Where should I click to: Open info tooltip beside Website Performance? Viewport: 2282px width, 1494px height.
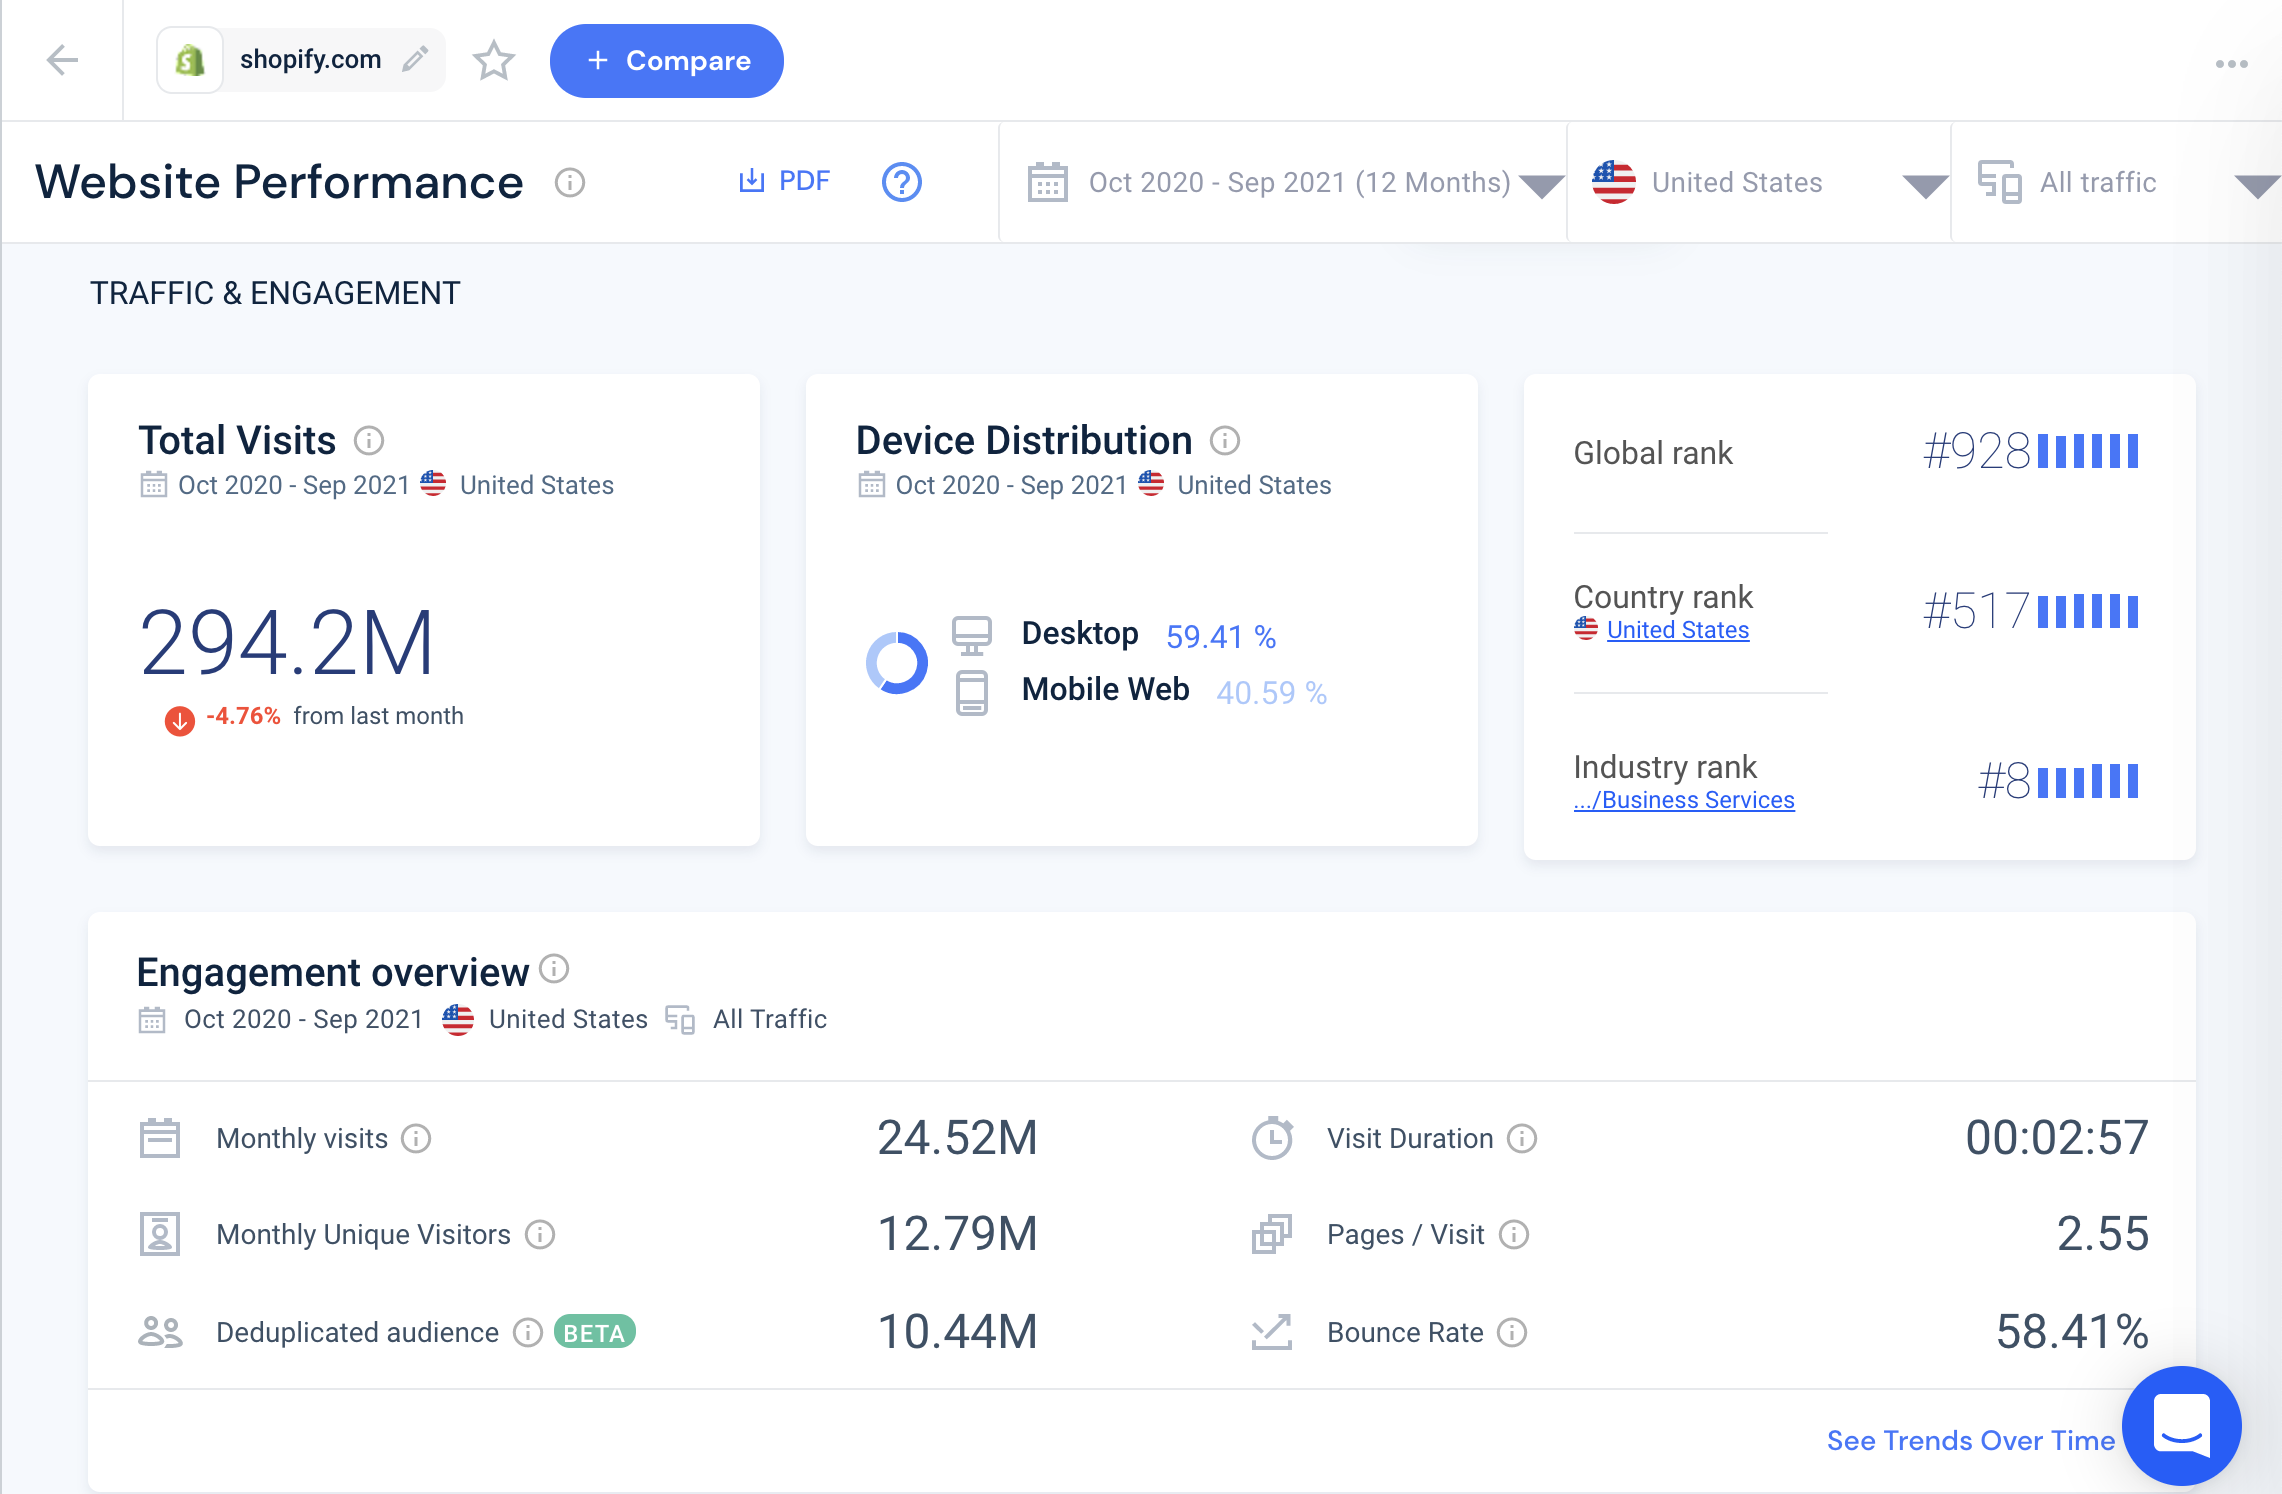[x=570, y=183]
